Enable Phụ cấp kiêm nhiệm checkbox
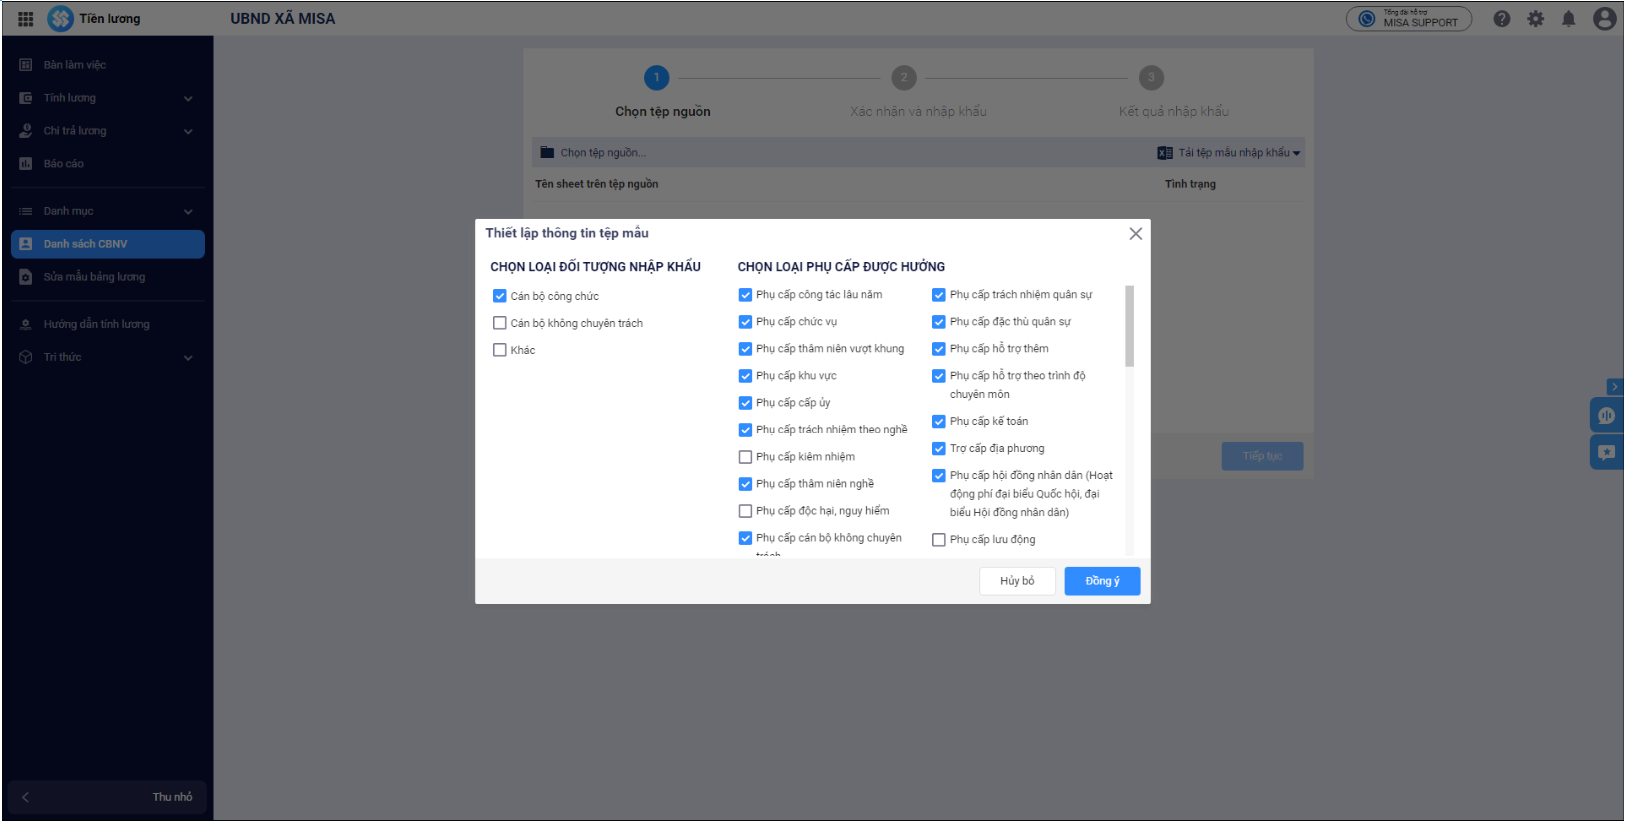The width and height of the screenshot is (1628, 824). 745,457
